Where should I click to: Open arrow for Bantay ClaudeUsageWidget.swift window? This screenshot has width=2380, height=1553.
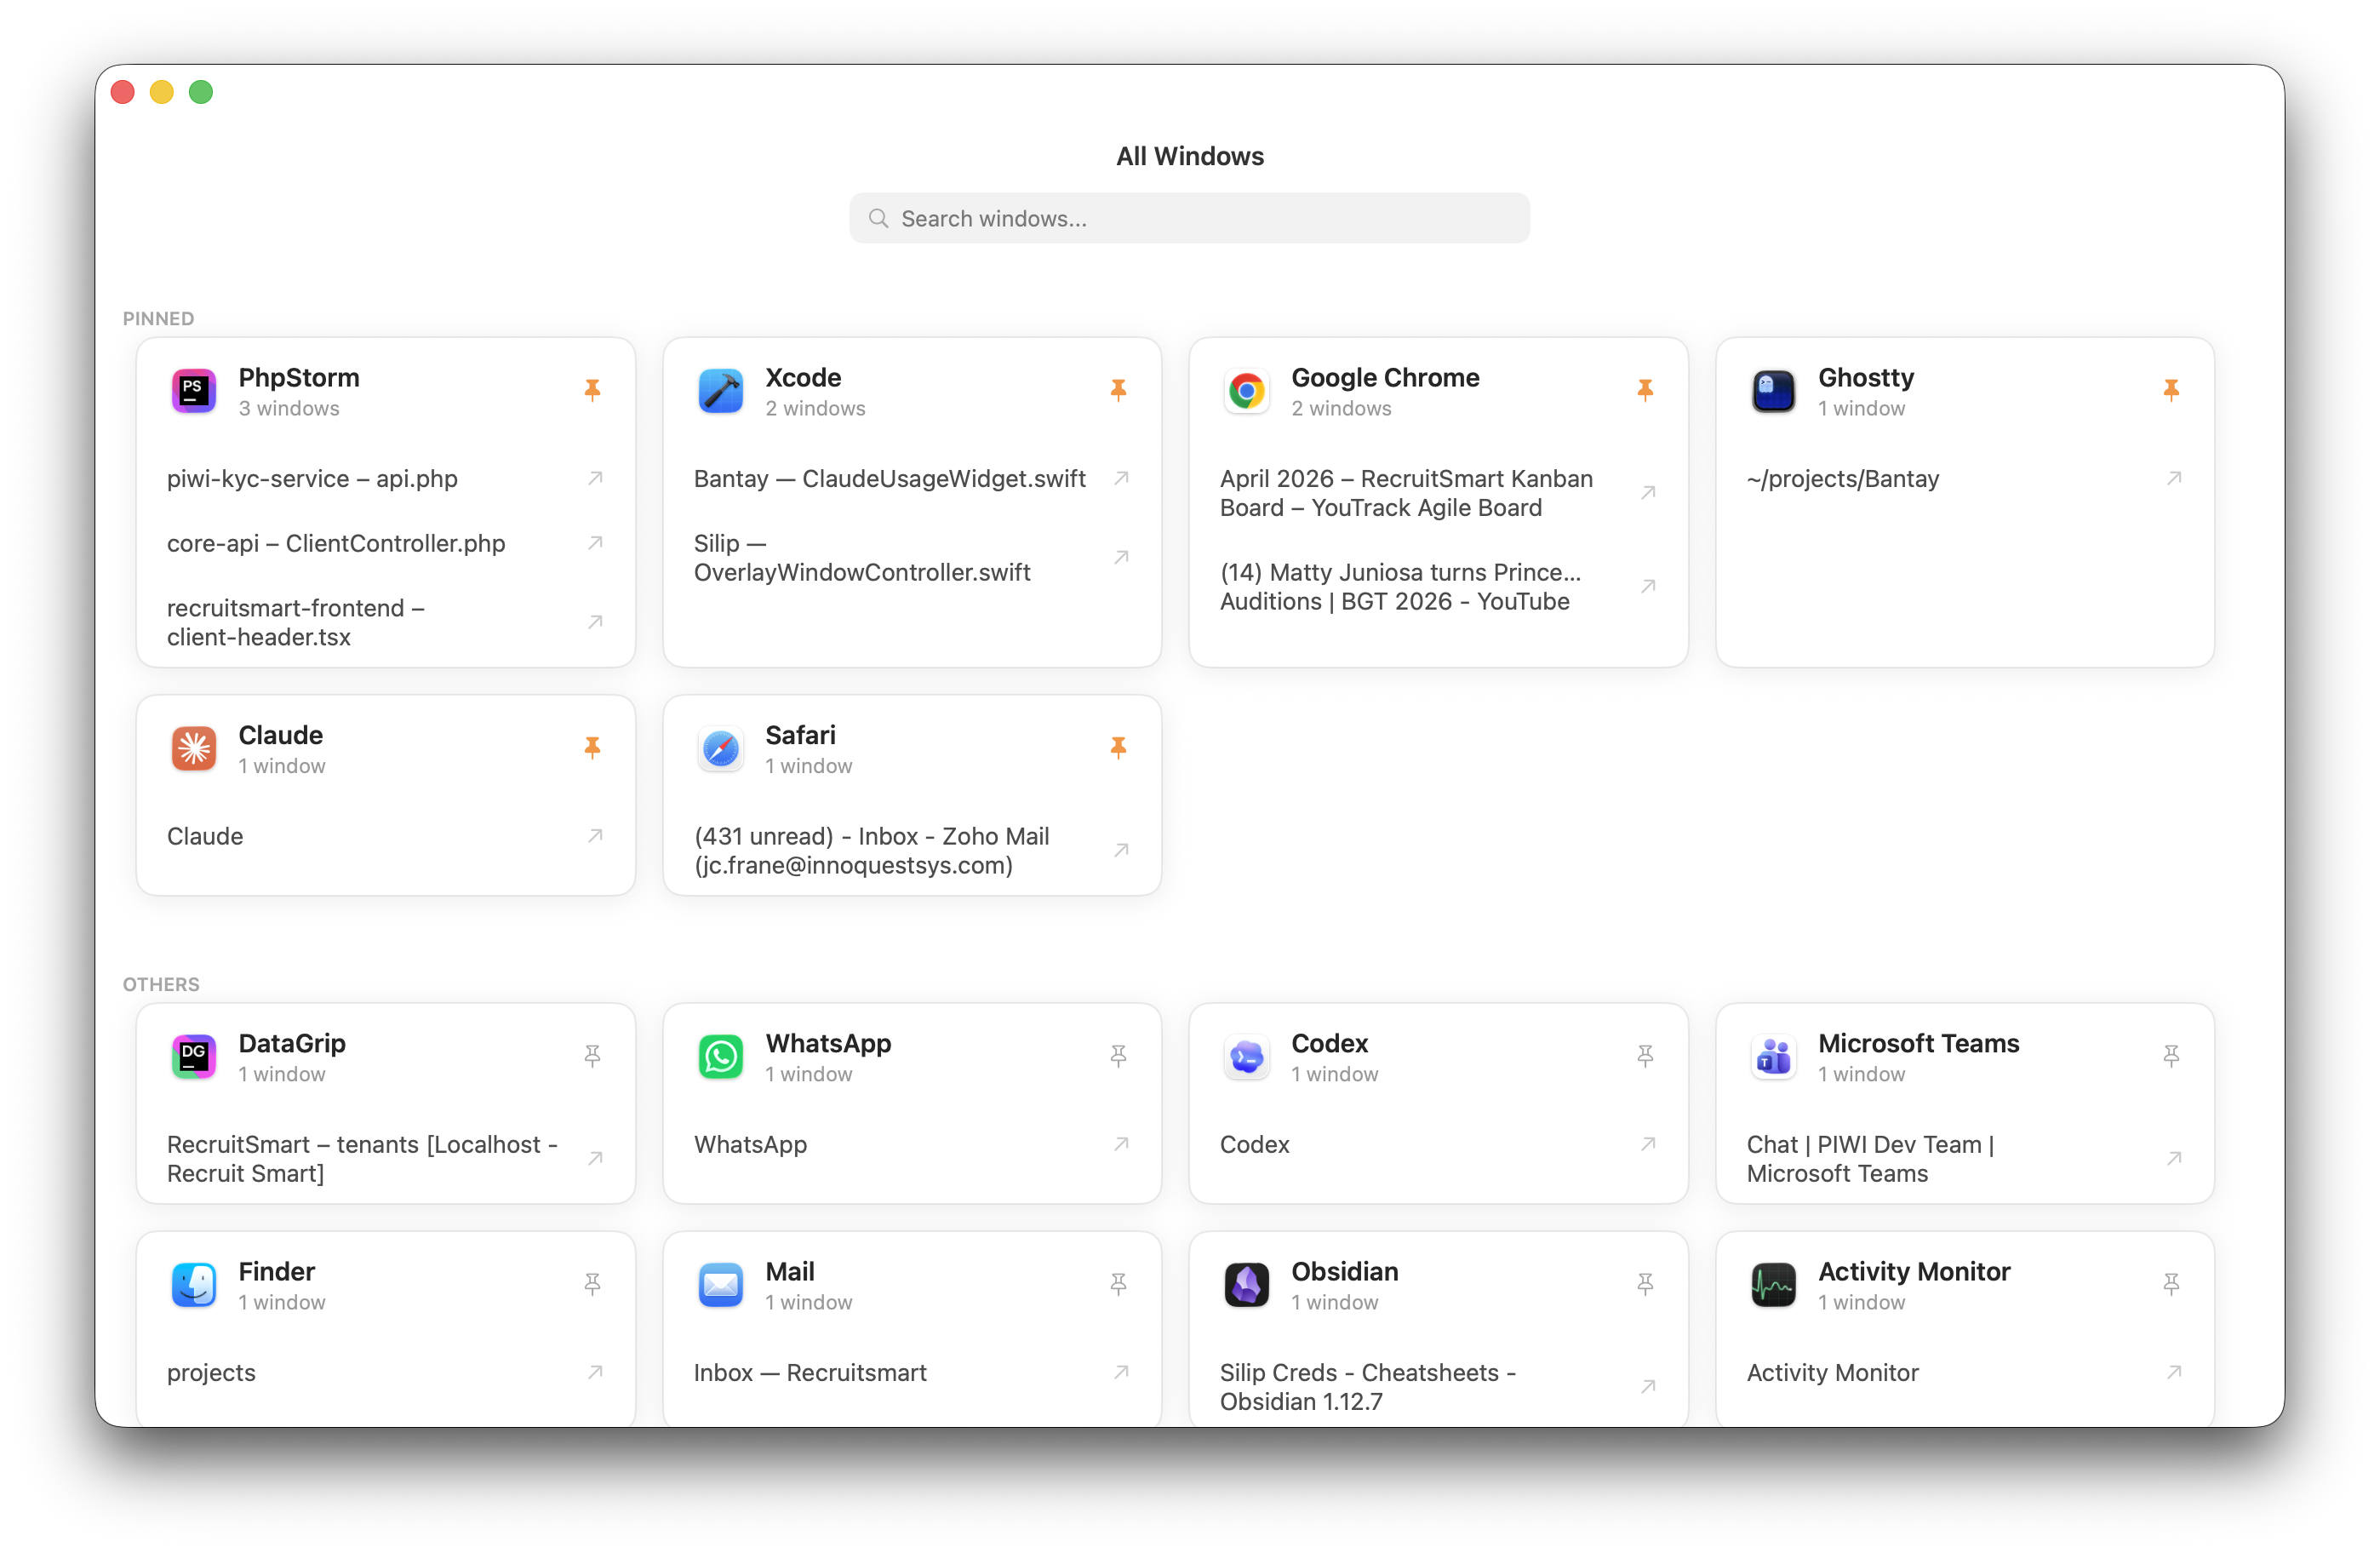point(1121,479)
